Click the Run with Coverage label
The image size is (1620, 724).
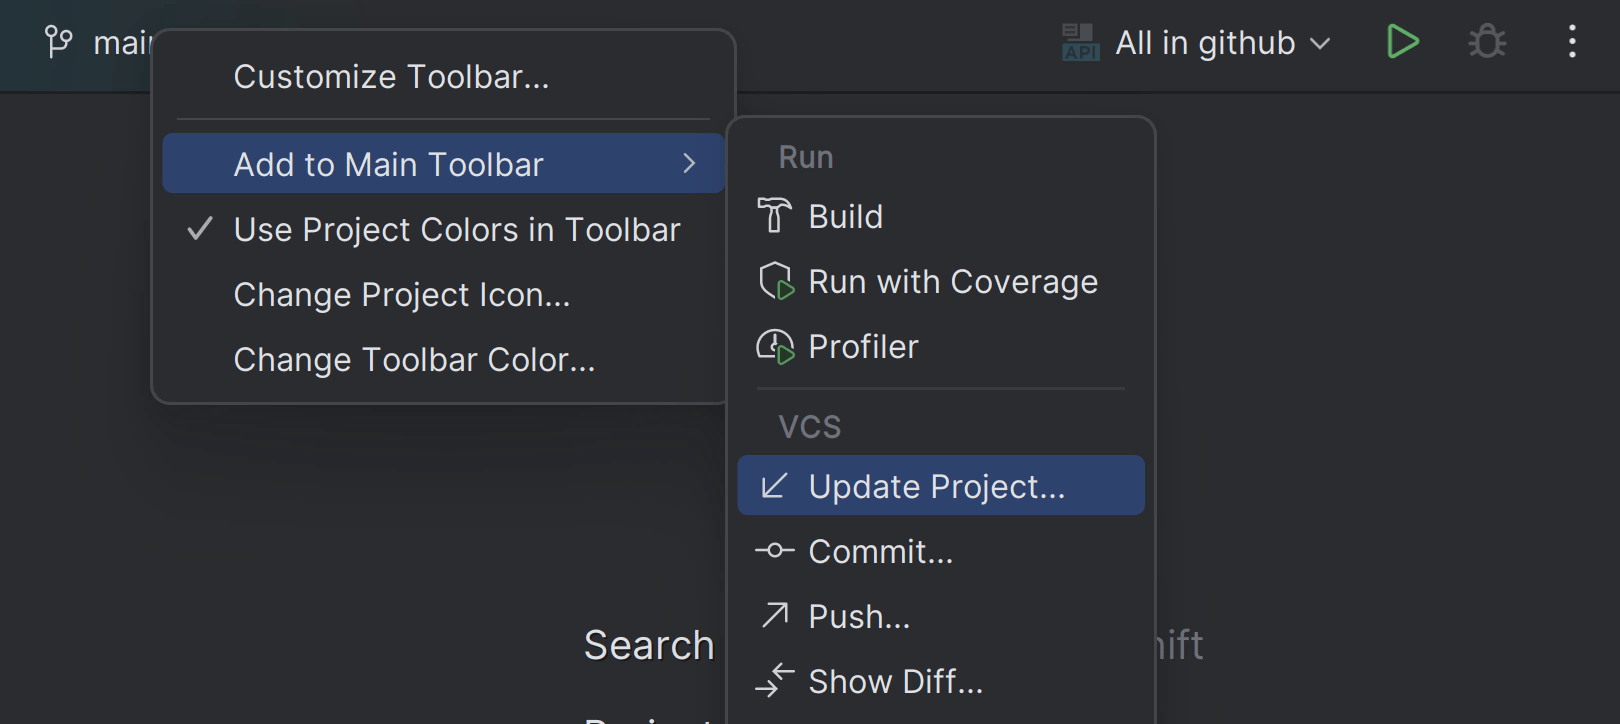click(952, 282)
